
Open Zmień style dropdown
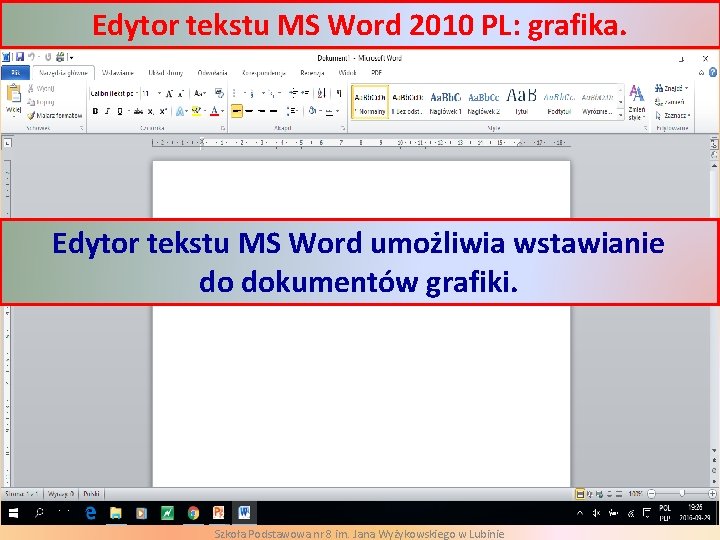[636, 103]
